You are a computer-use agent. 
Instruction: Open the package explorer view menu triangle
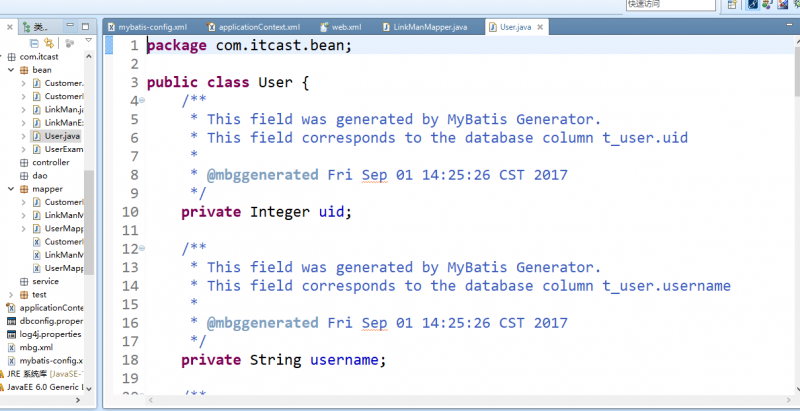pyautogui.click(x=88, y=40)
